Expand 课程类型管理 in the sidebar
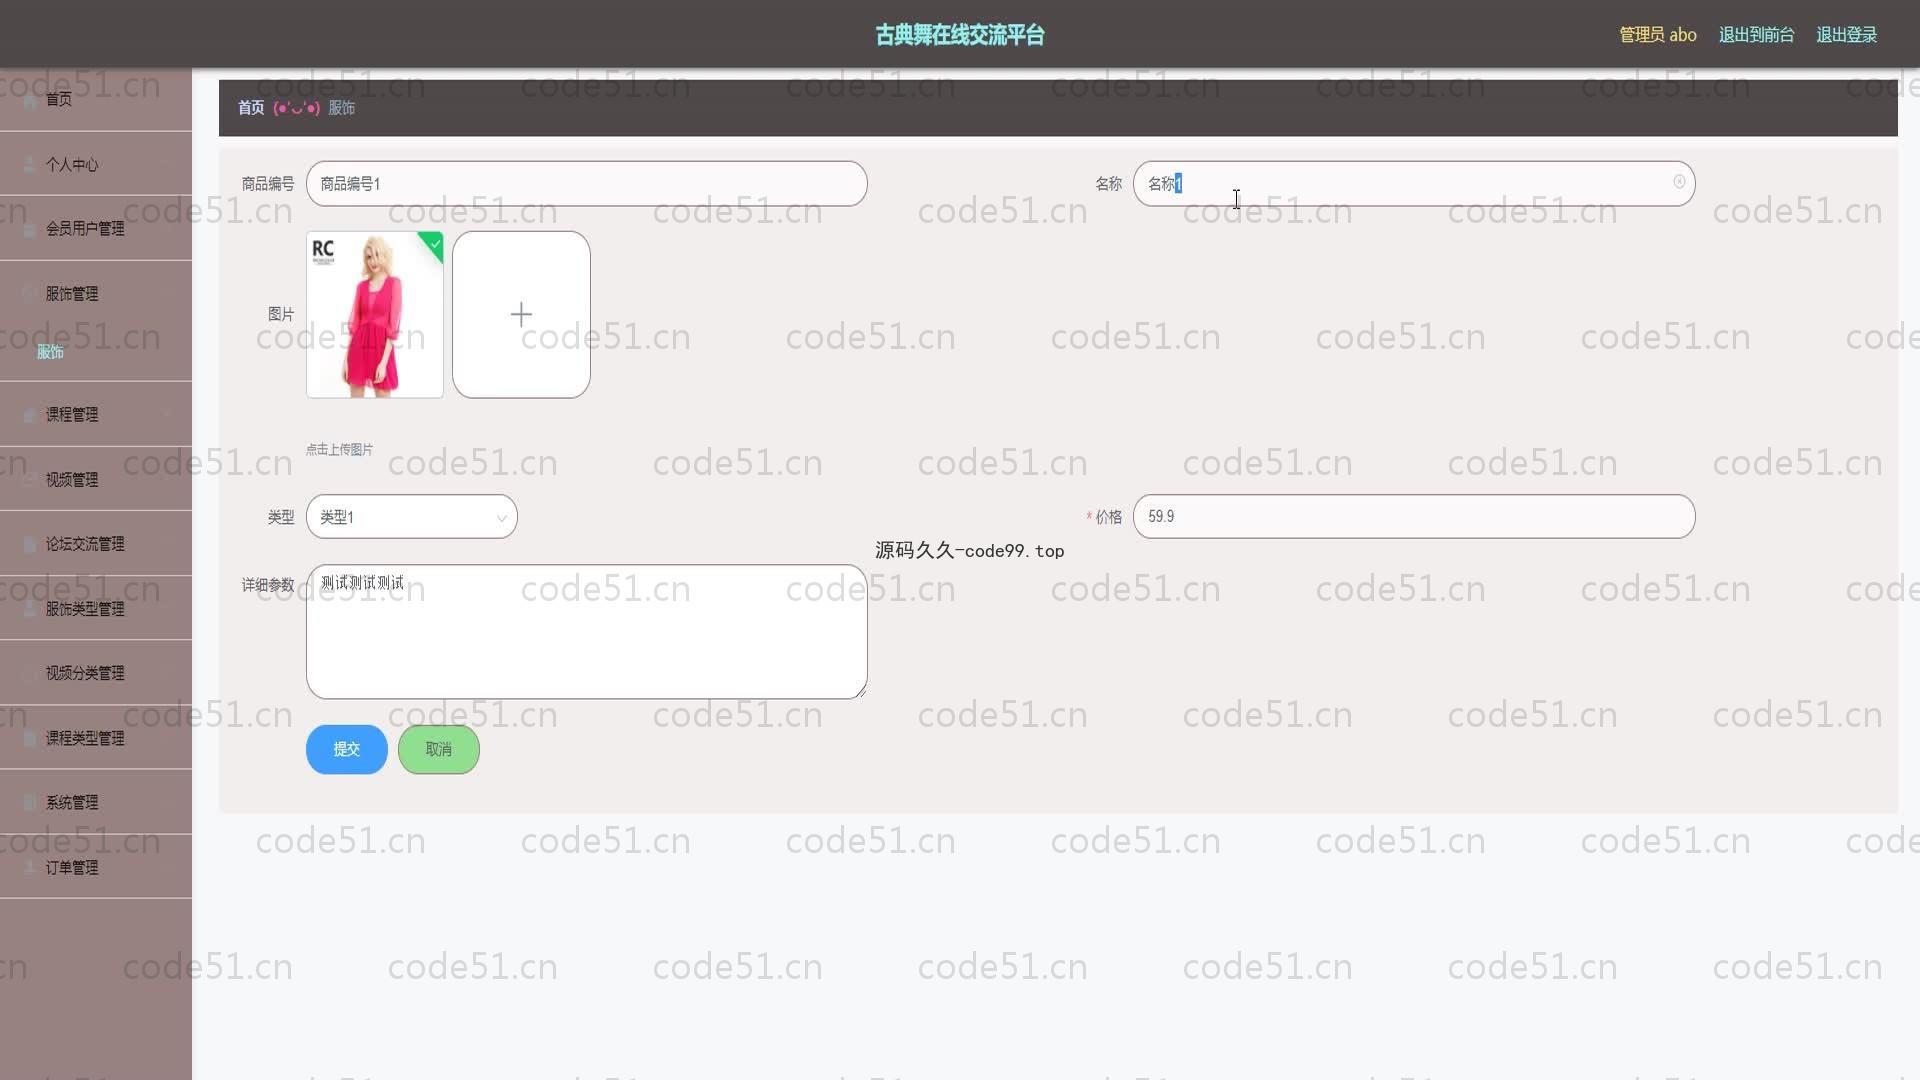The height and width of the screenshot is (1080, 1920). point(96,738)
